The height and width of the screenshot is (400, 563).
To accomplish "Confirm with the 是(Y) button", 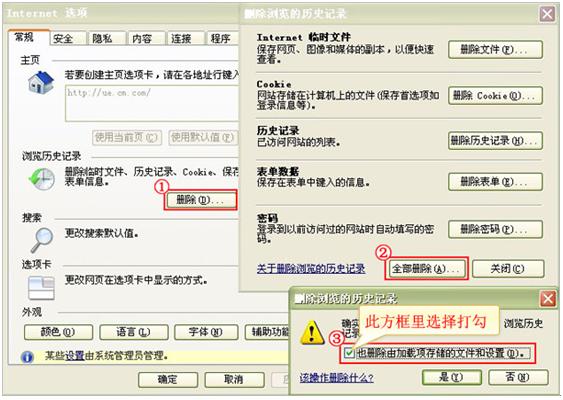I will pos(452,377).
